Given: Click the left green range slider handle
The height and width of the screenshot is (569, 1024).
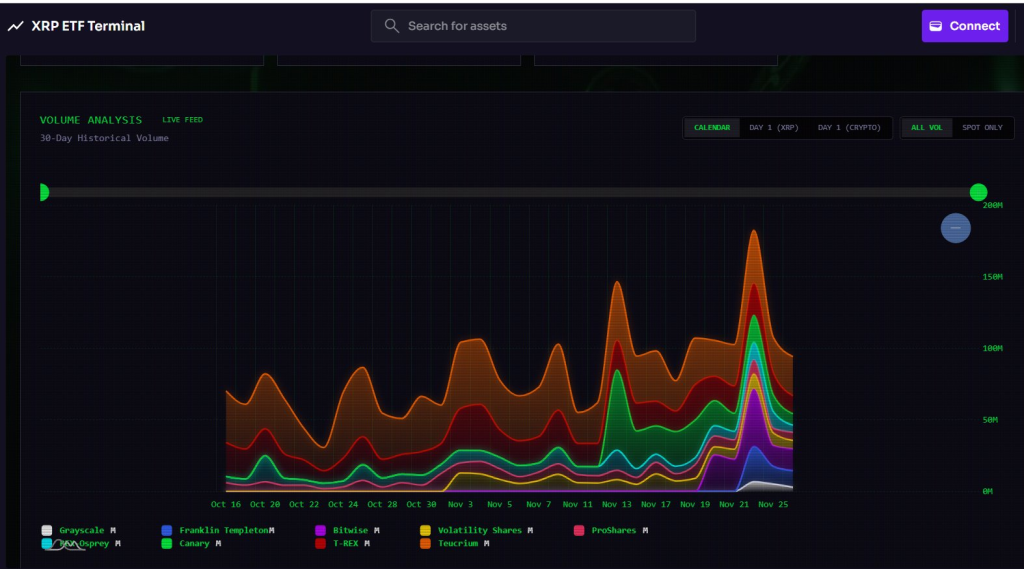Looking at the screenshot, I should (x=42, y=192).
